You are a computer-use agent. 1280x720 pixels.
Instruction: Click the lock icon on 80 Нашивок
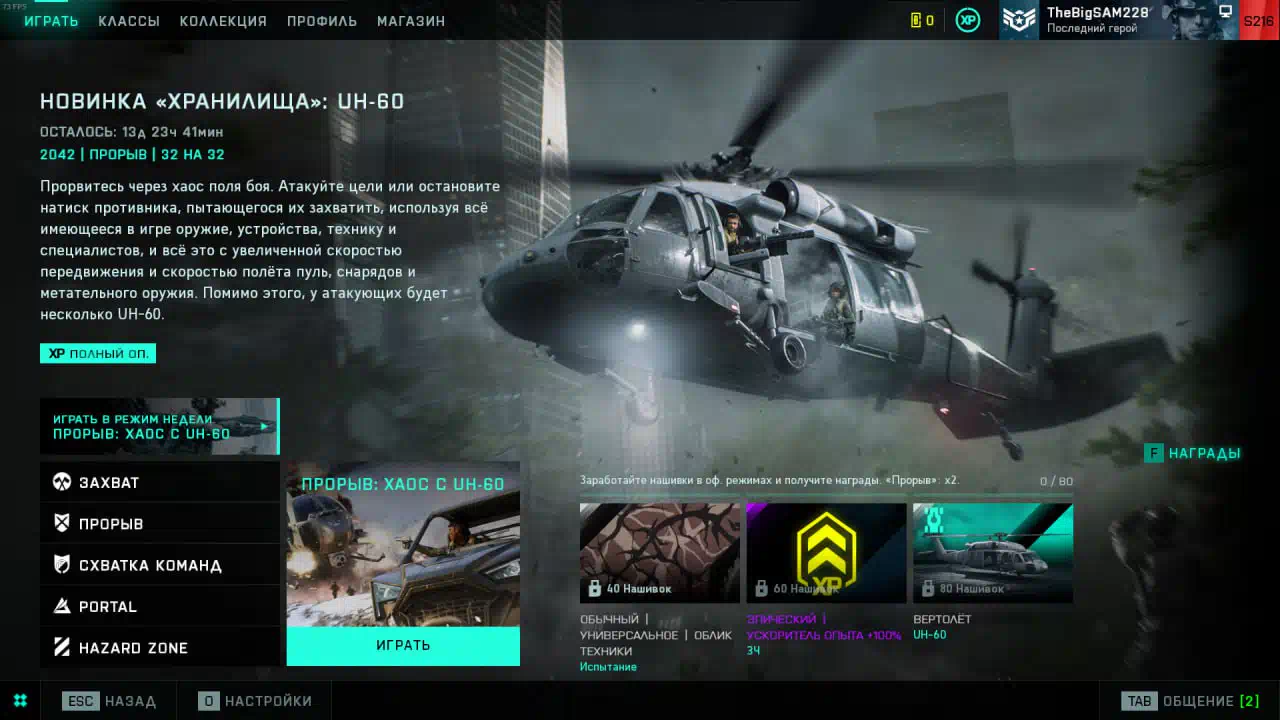pos(927,588)
